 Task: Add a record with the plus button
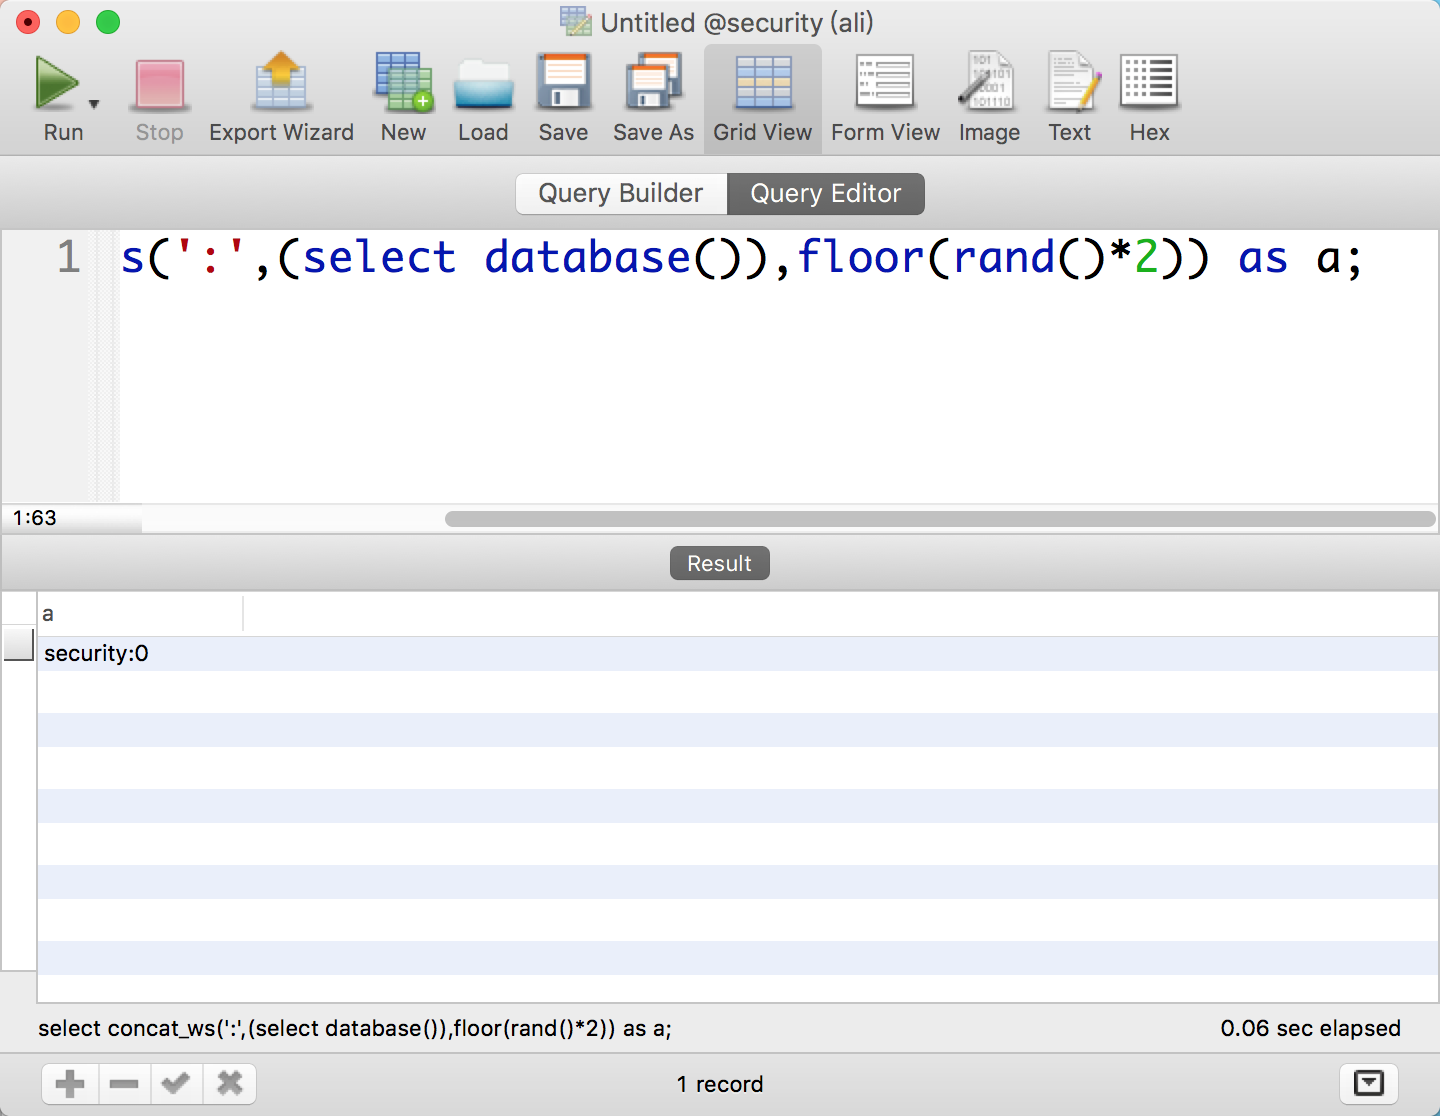[x=70, y=1084]
